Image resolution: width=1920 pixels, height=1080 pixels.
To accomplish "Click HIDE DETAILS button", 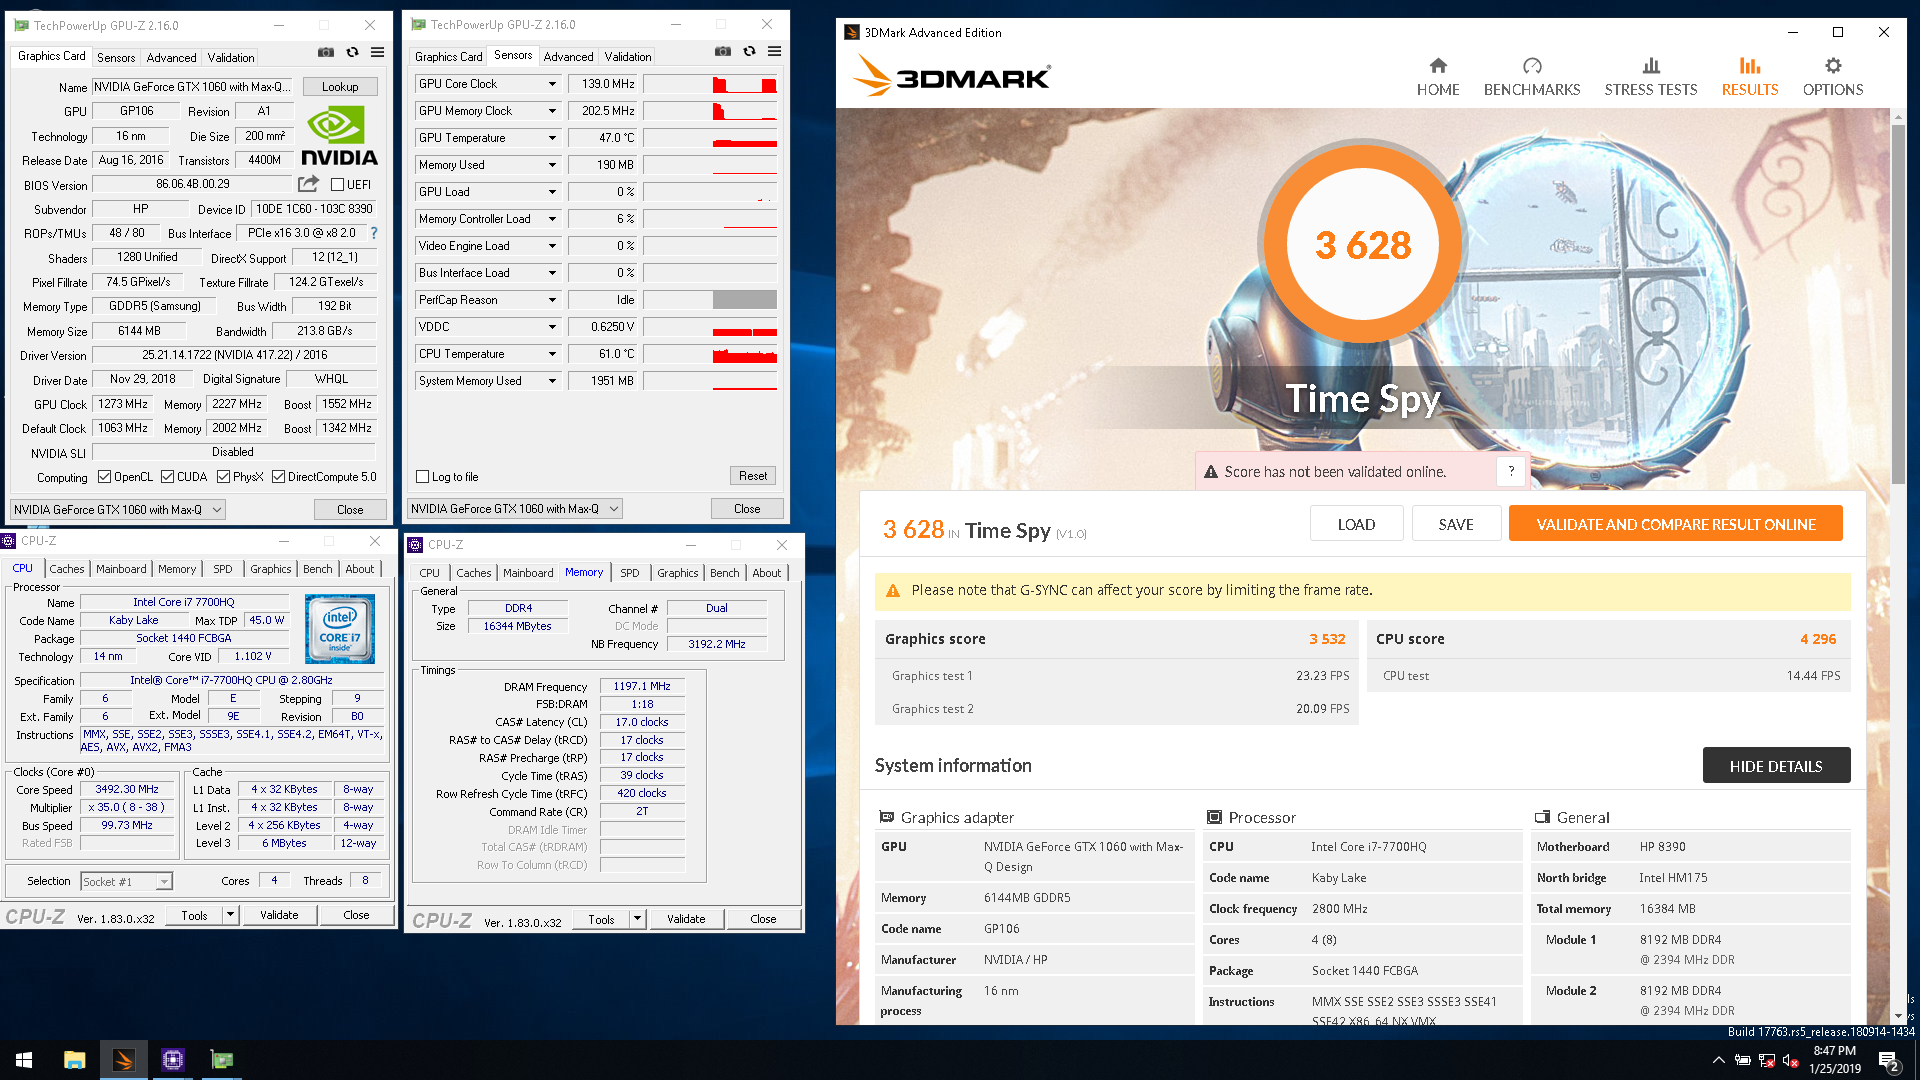I will coord(1776,766).
